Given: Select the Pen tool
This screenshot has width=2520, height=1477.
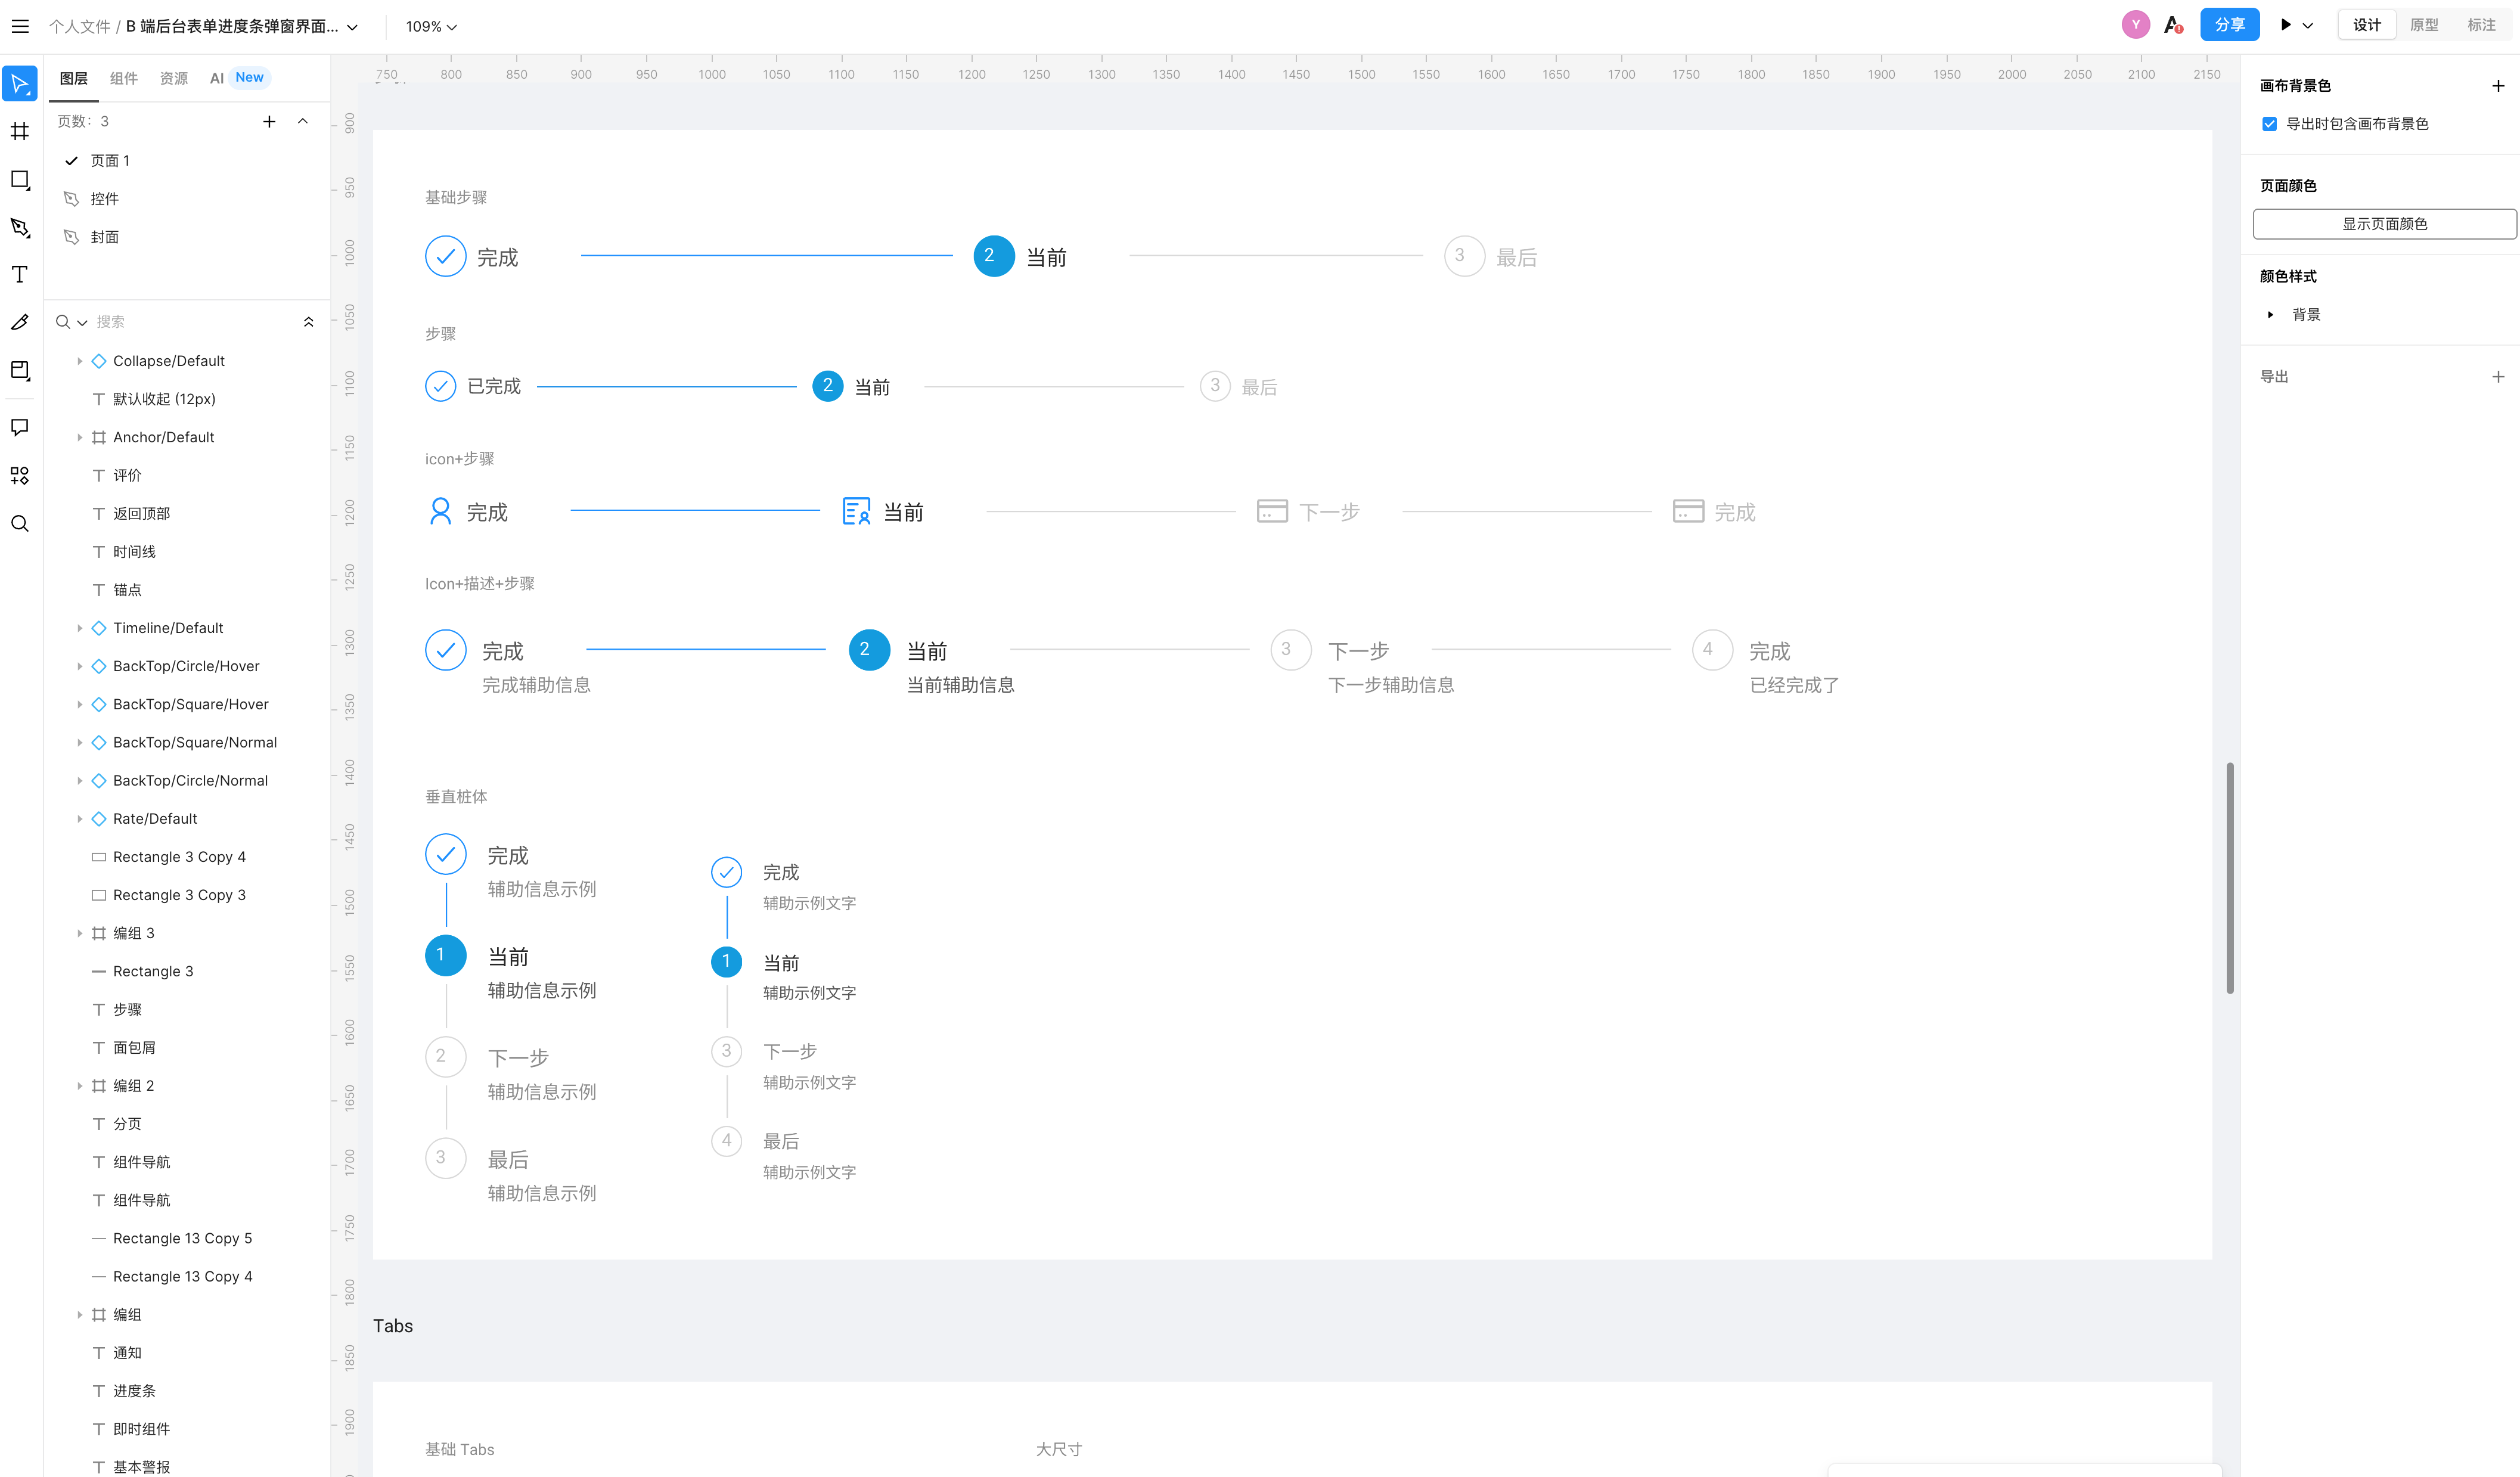Looking at the screenshot, I should point(20,227).
